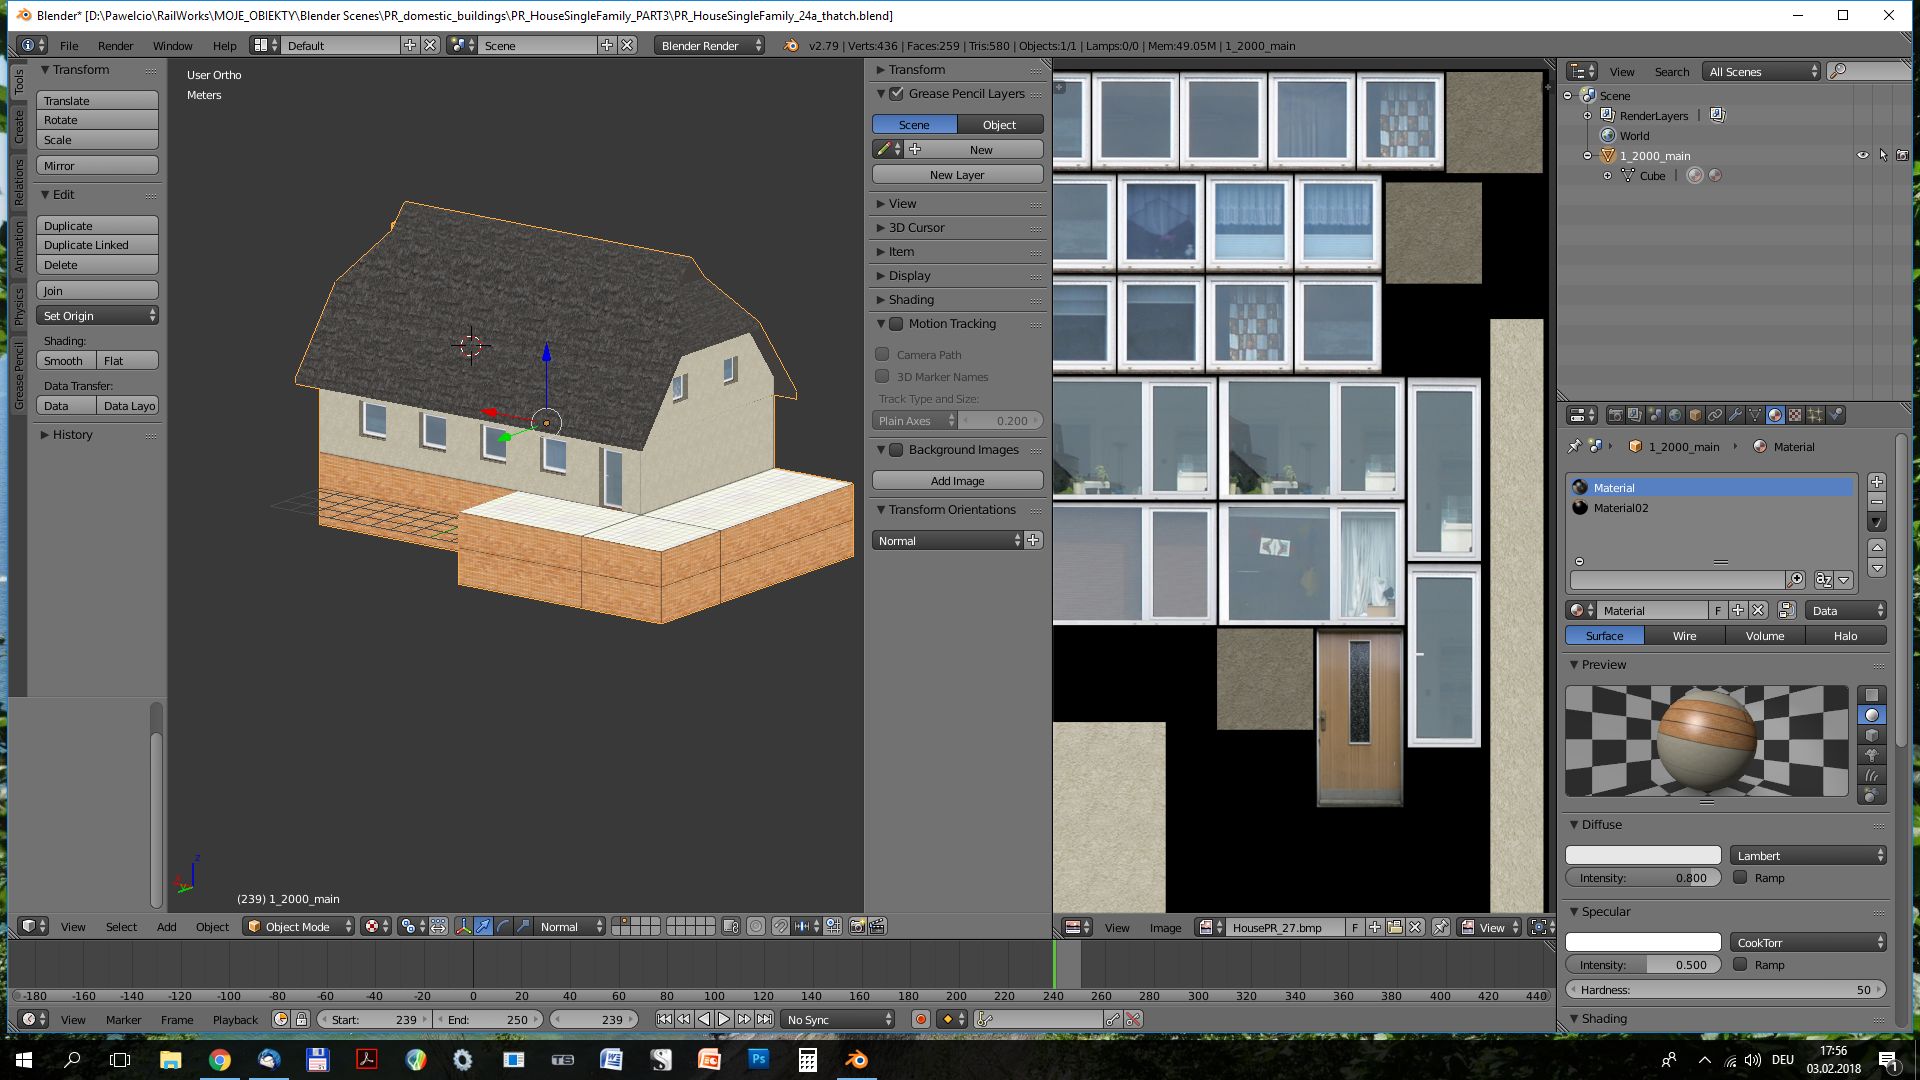This screenshot has width=1920, height=1080.
Task: Open the Modifiers wrench properties tab
Action: point(1735,415)
